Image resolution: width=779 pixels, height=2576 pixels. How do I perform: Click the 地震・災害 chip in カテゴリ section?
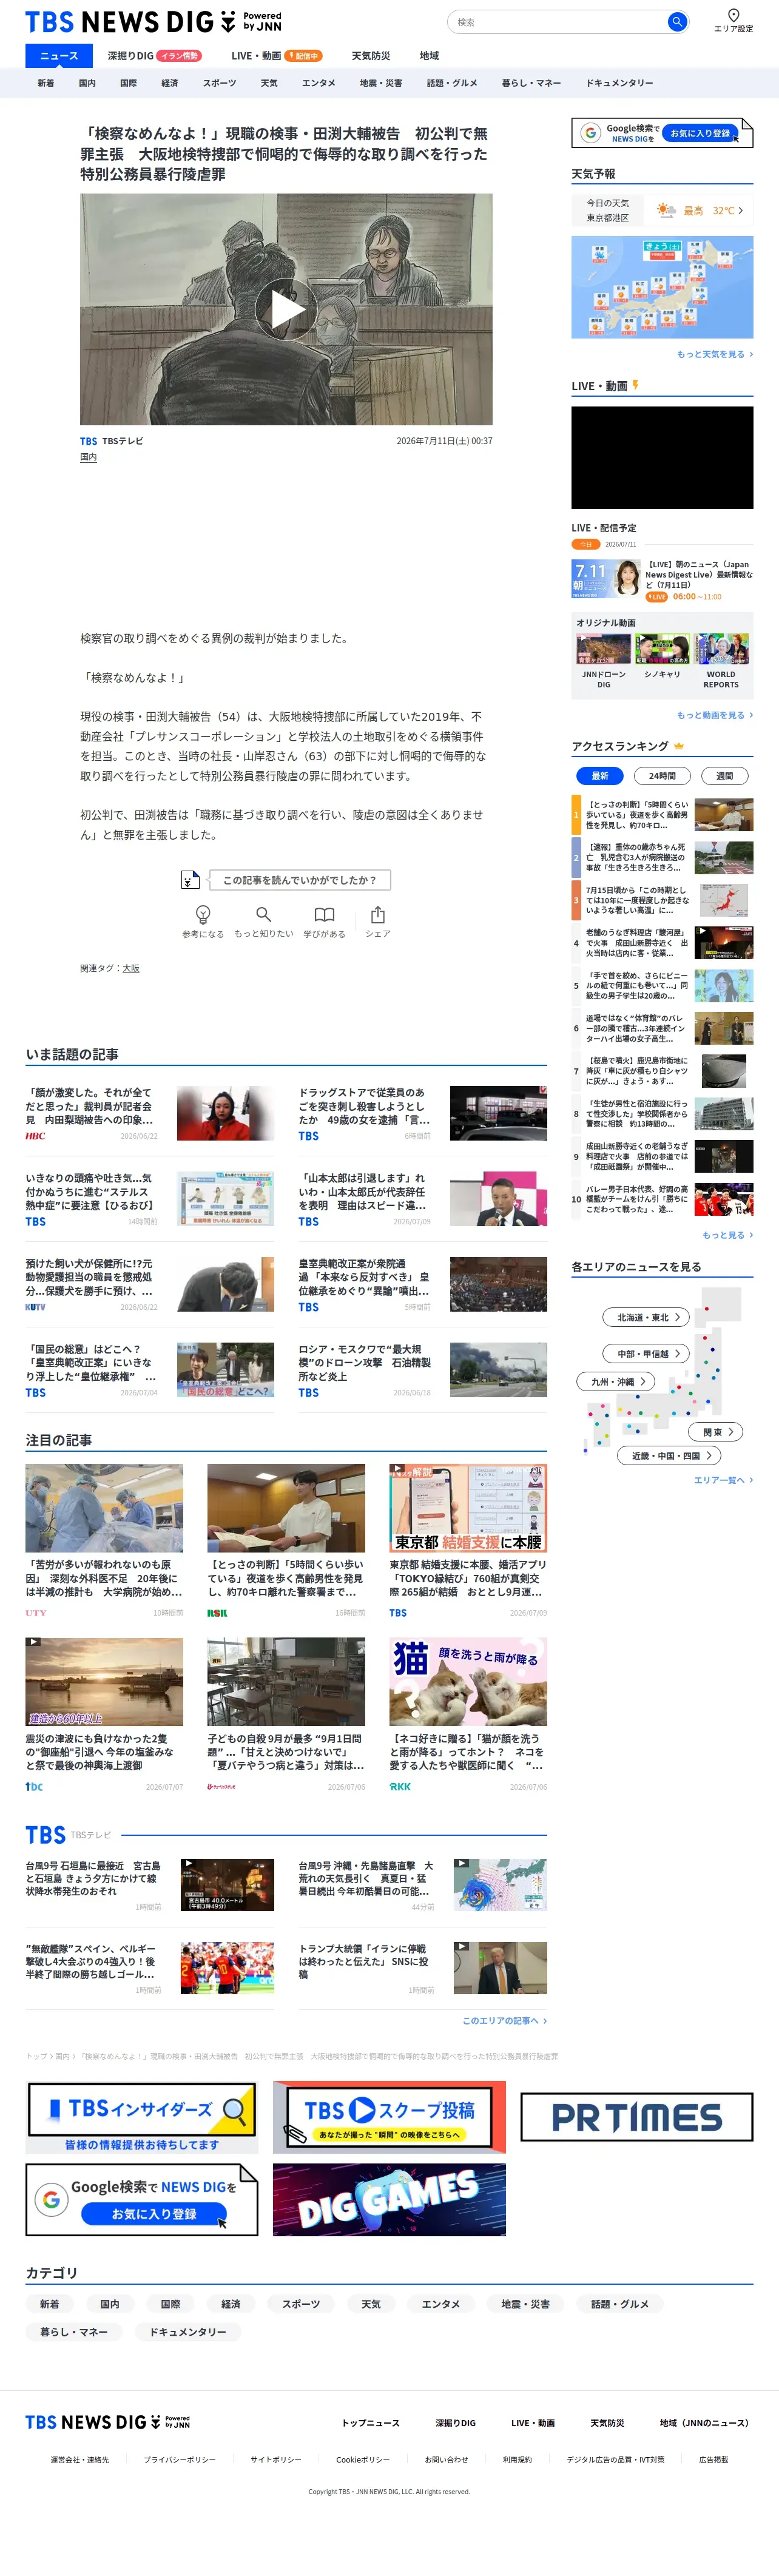coord(525,2303)
